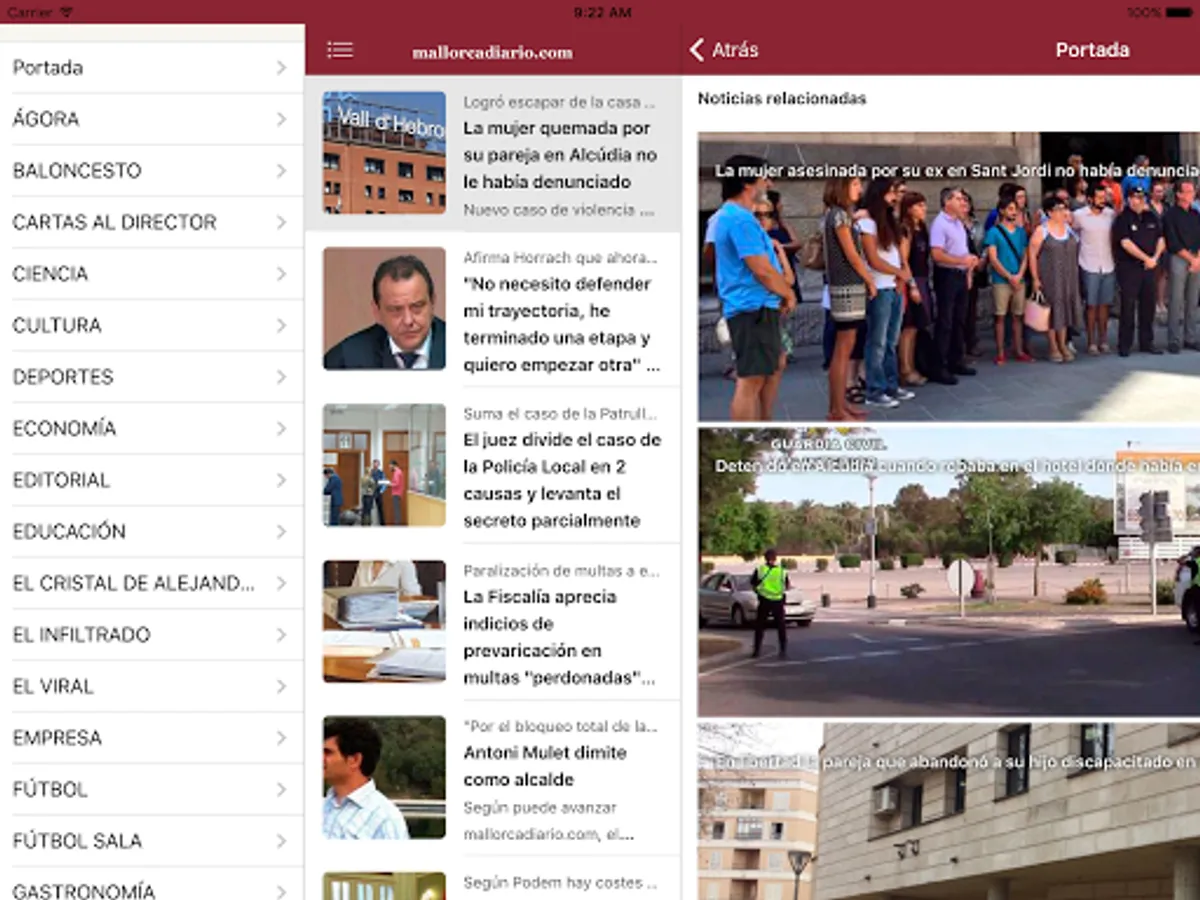Tap "Logró escapar de la casa" subtitle
This screenshot has height=900, width=1200.
[x=559, y=102]
